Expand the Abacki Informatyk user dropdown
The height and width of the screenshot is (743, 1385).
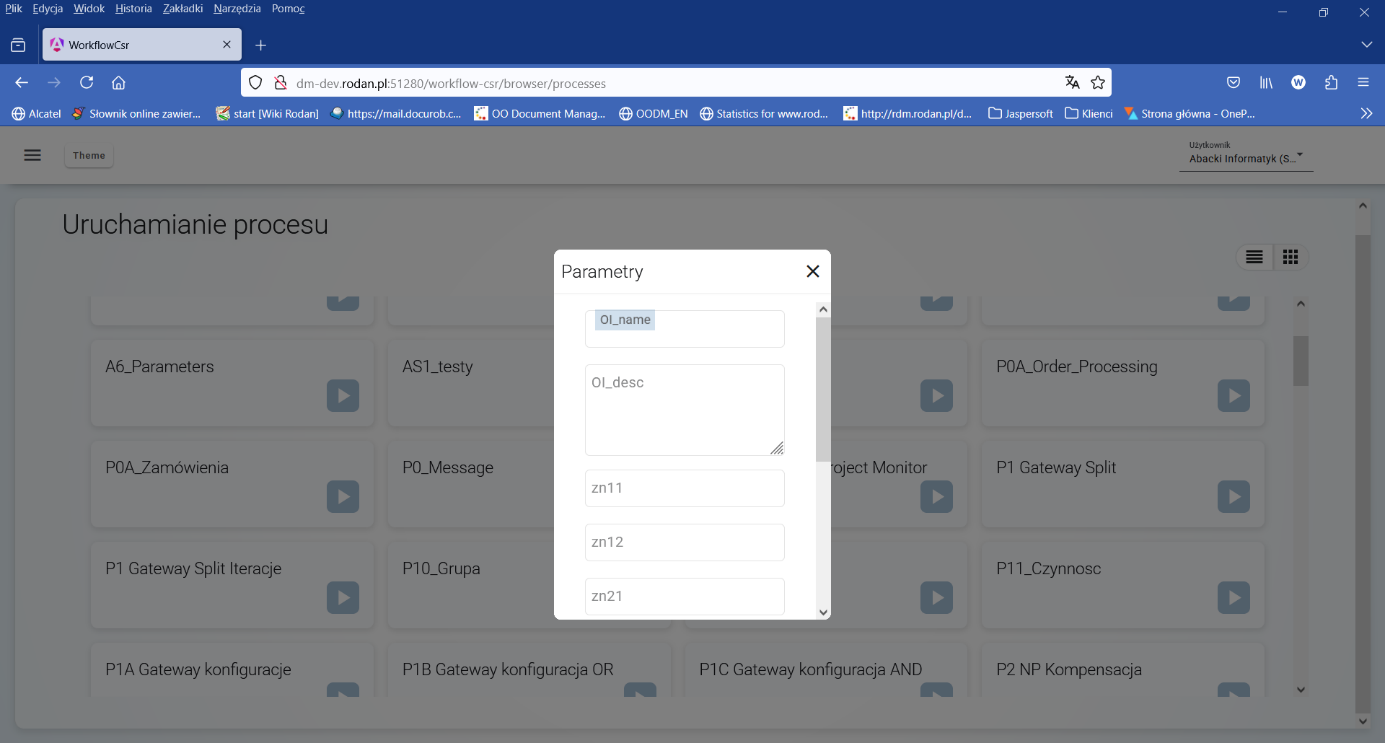tap(1246, 158)
